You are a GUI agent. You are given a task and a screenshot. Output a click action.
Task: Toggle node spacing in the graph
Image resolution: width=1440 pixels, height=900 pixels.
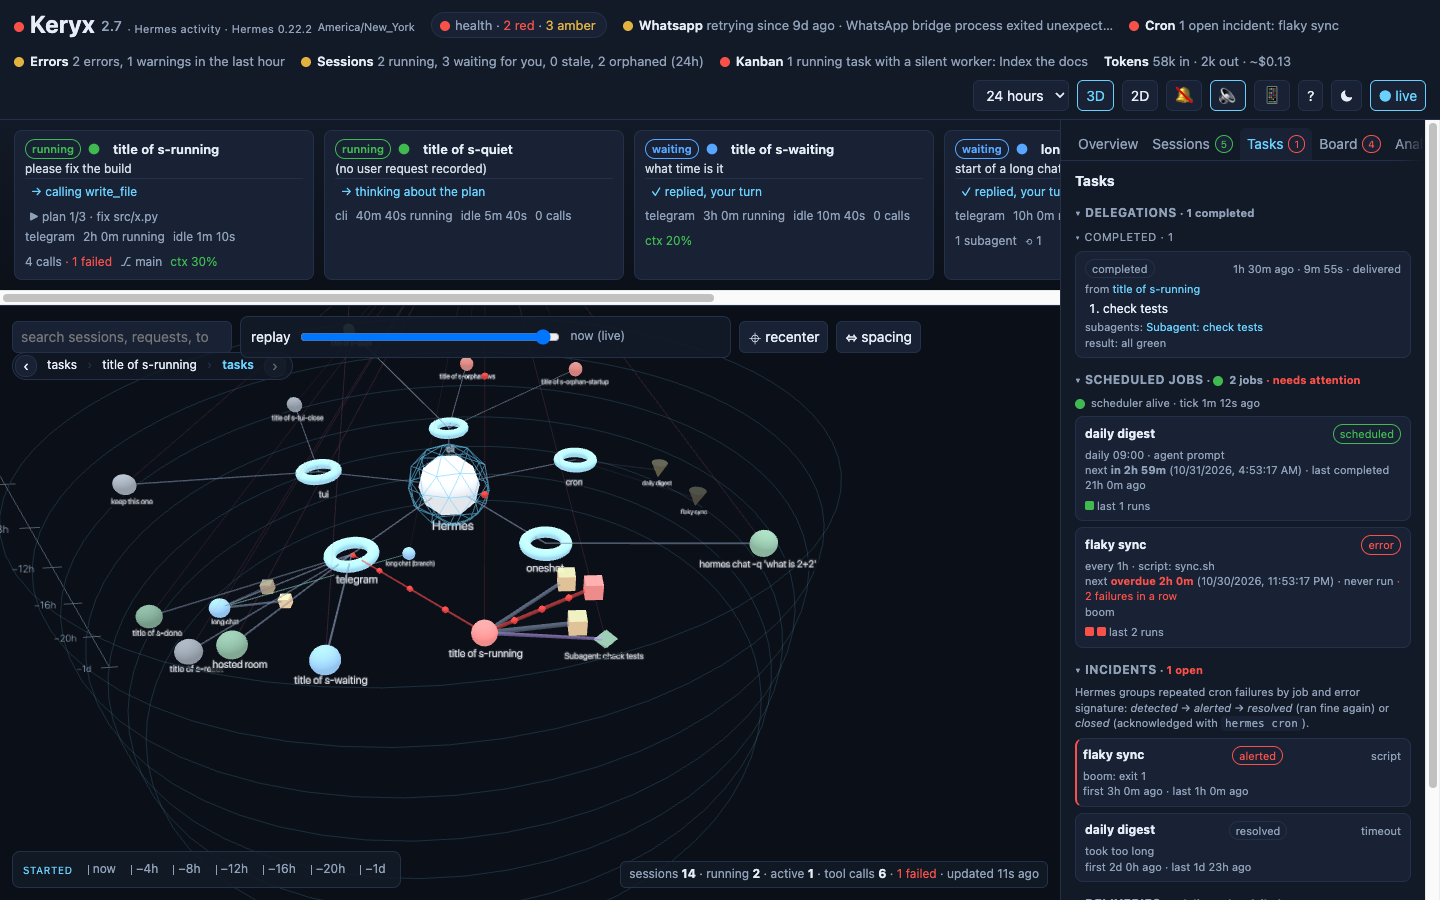pyautogui.click(x=878, y=337)
